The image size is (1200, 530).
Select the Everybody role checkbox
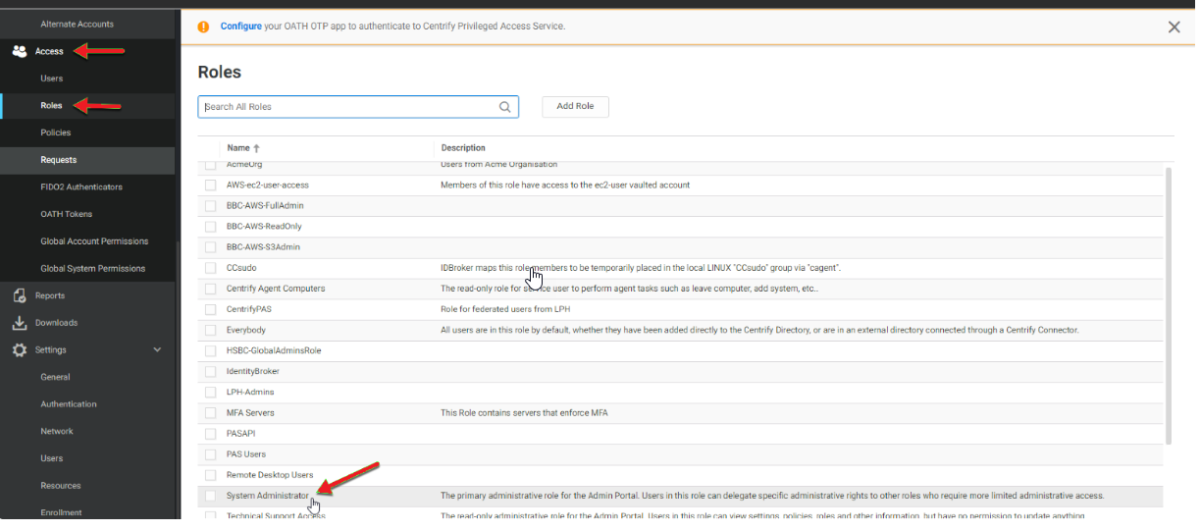pos(210,330)
